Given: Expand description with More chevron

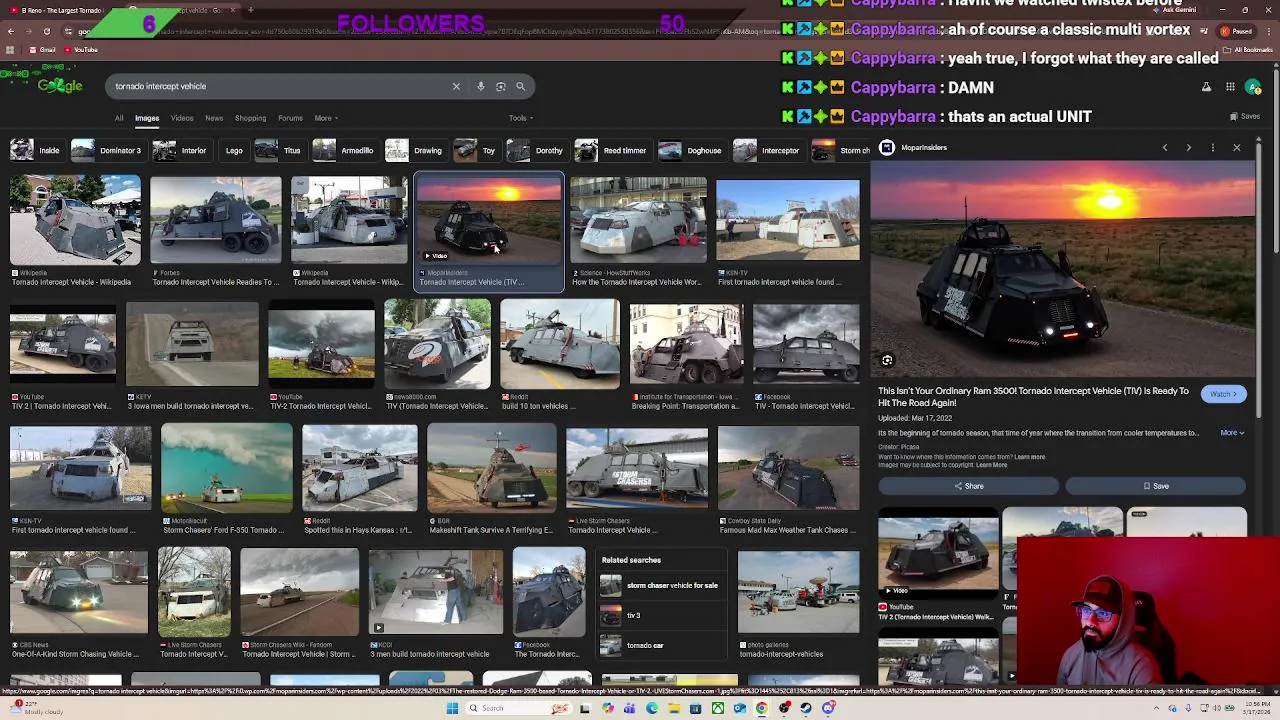Looking at the screenshot, I should [x=1232, y=433].
